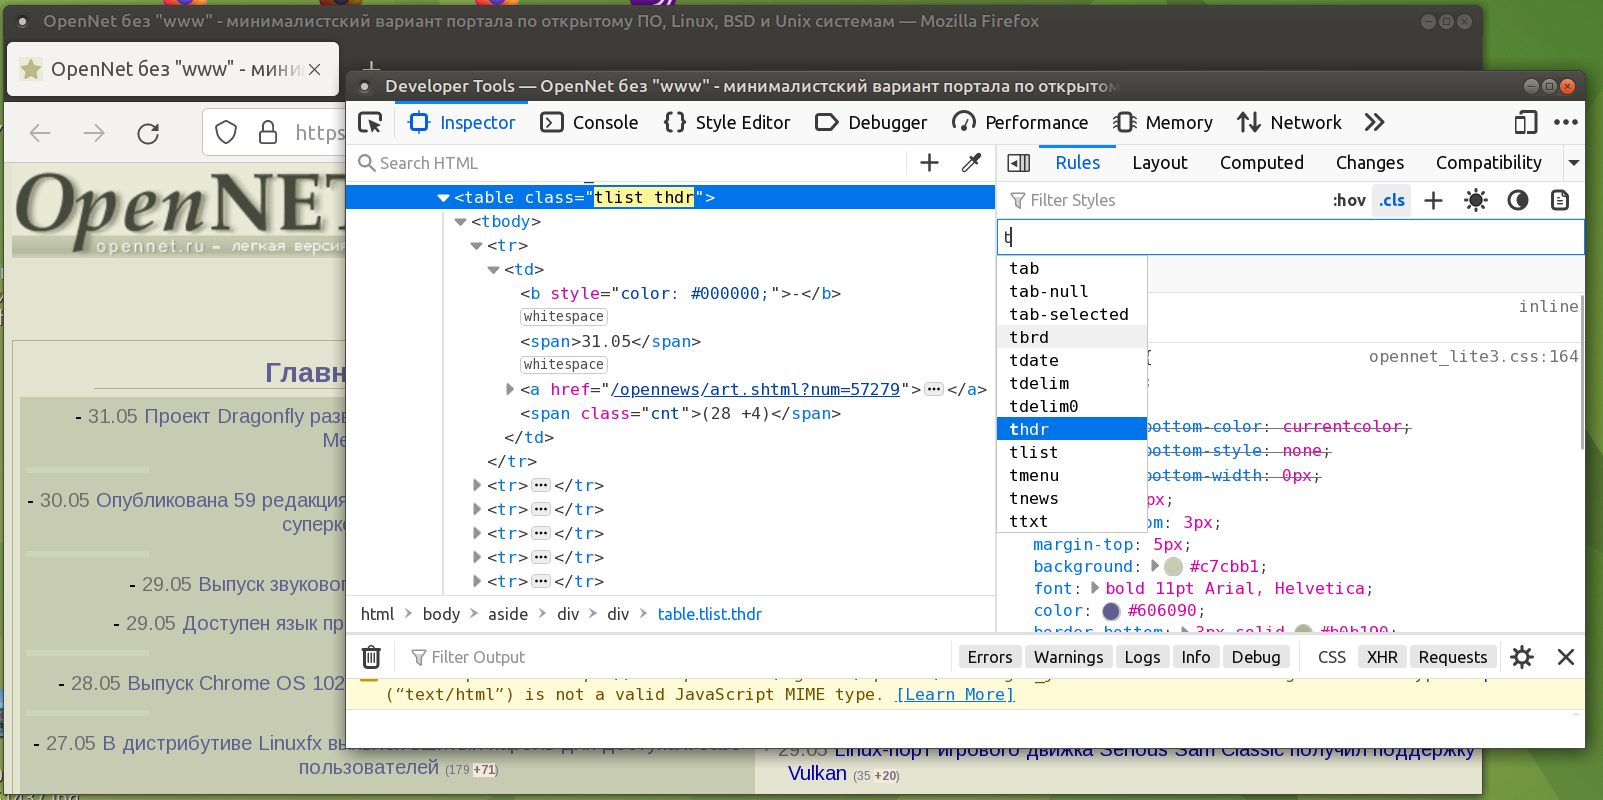Click the add new node plus icon
The height and width of the screenshot is (800, 1603).
tap(929, 163)
